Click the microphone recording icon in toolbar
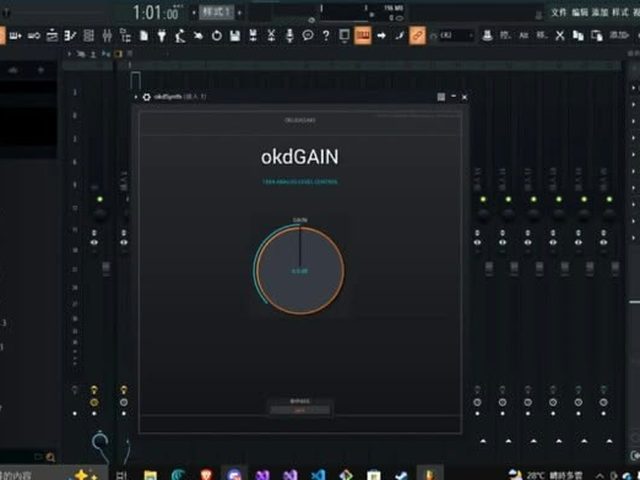This screenshot has height=480, width=640. (289, 36)
